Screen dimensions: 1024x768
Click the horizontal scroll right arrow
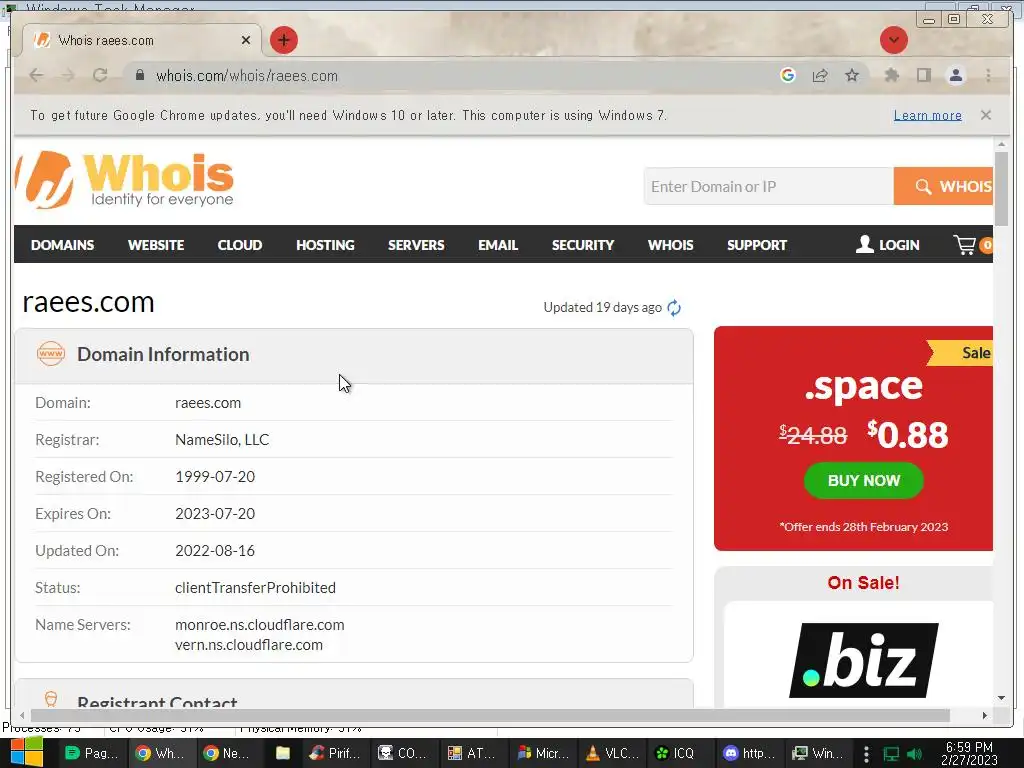coord(985,715)
